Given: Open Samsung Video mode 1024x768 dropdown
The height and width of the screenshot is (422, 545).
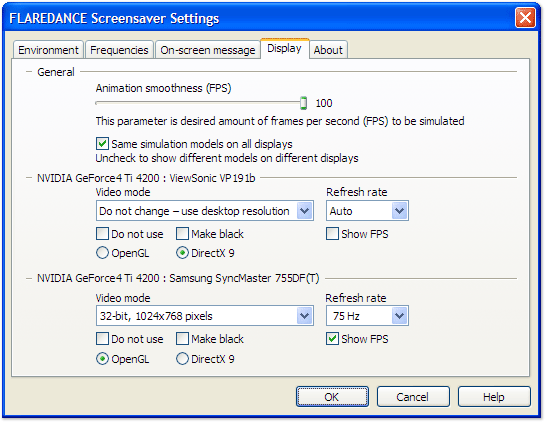Looking at the screenshot, I should pos(205,316).
